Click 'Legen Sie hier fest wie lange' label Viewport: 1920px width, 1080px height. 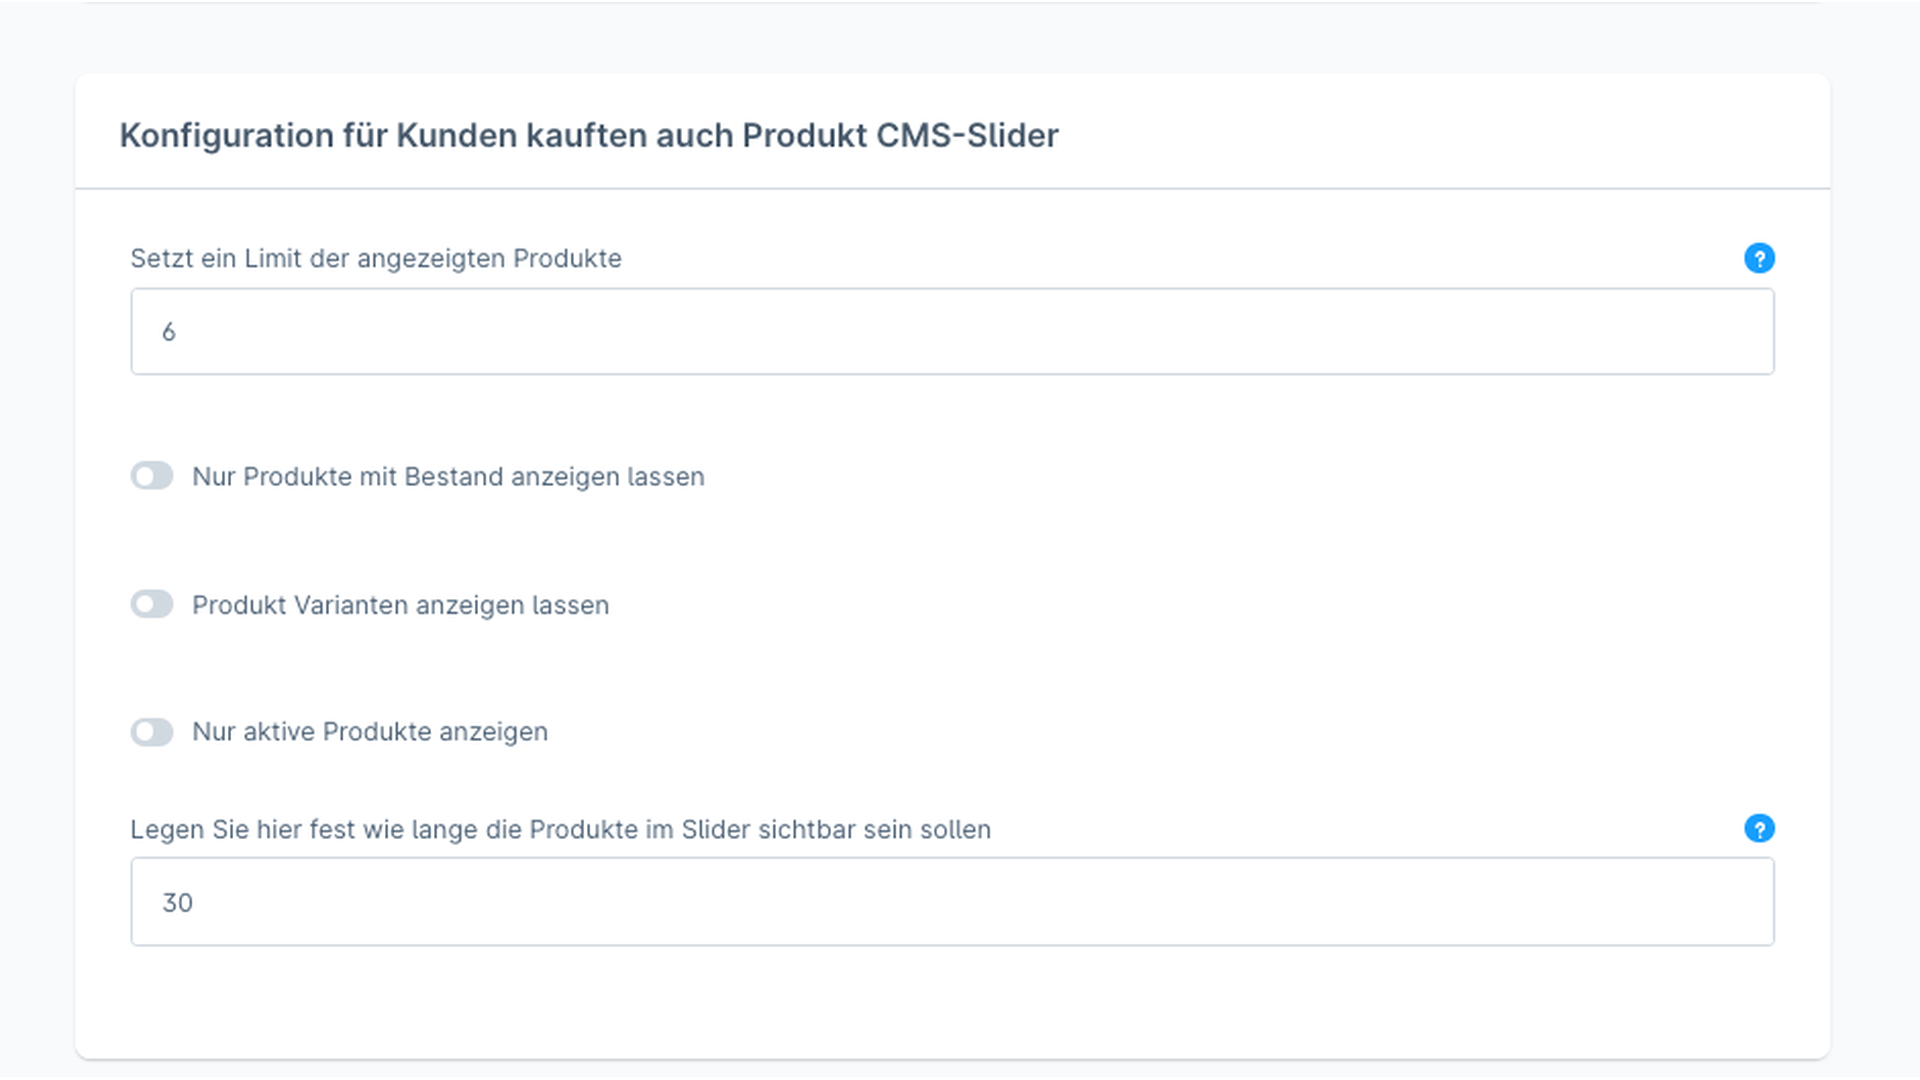(560, 830)
